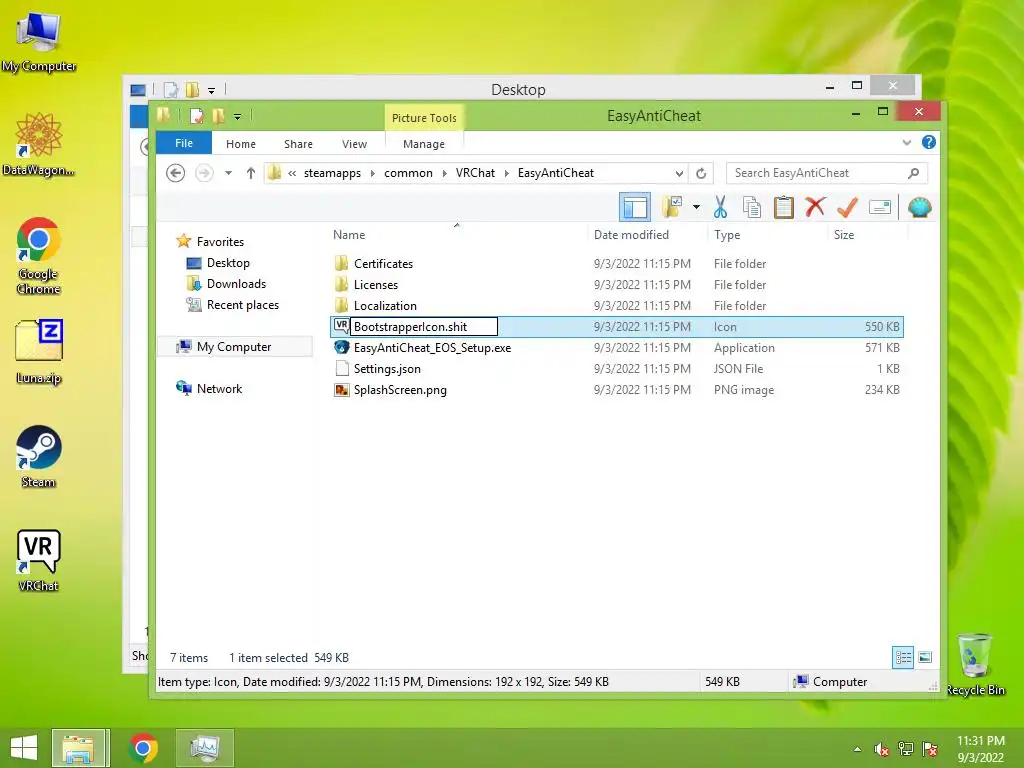Select the Licenses folder
This screenshot has width=1024, height=768.
point(376,285)
